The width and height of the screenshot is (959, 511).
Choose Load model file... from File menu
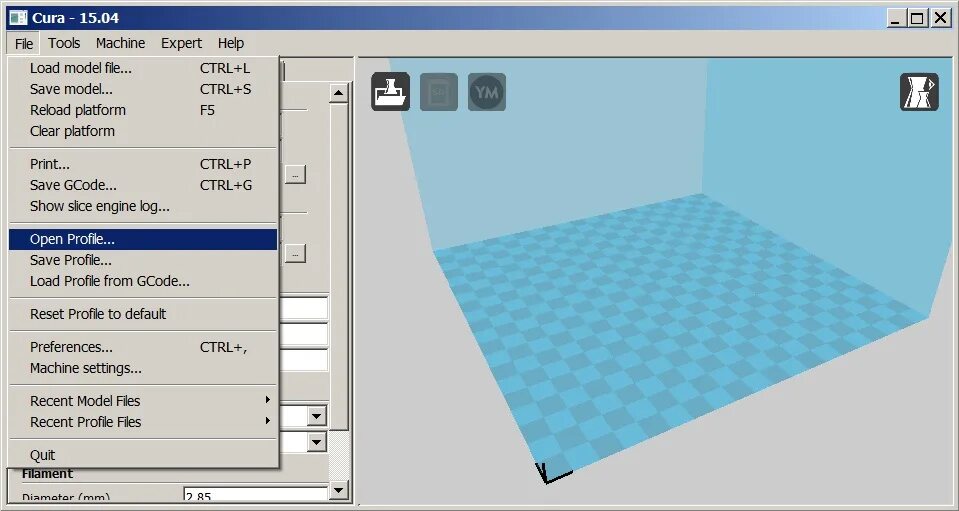coord(143,68)
